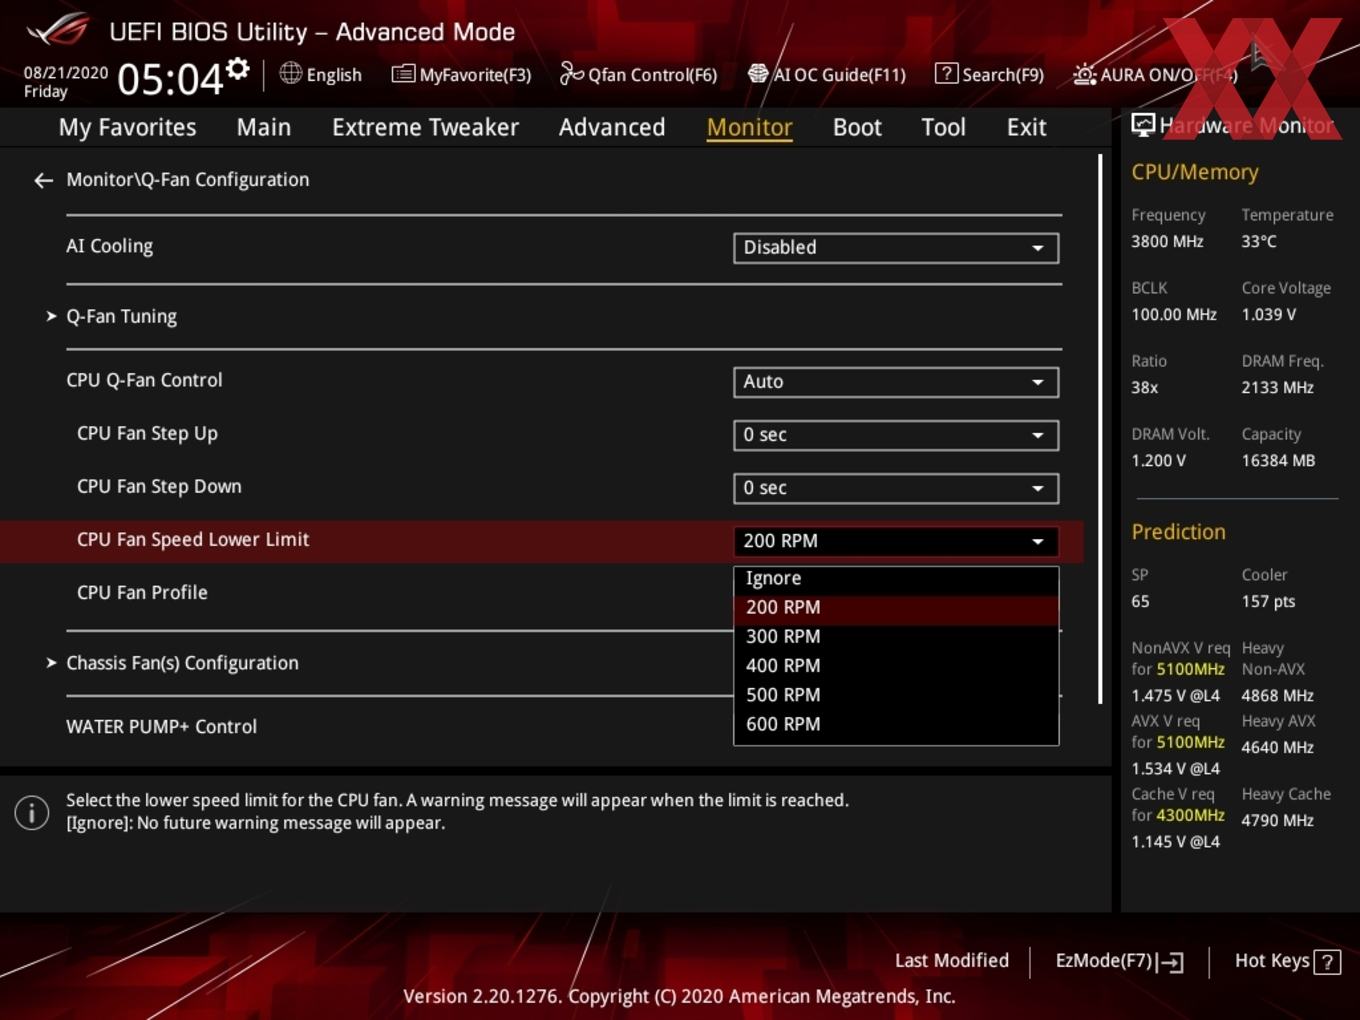Click the 4868 MHz Heavy Non-AVX value
This screenshot has height=1020, width=1360.
point(1277,695)
